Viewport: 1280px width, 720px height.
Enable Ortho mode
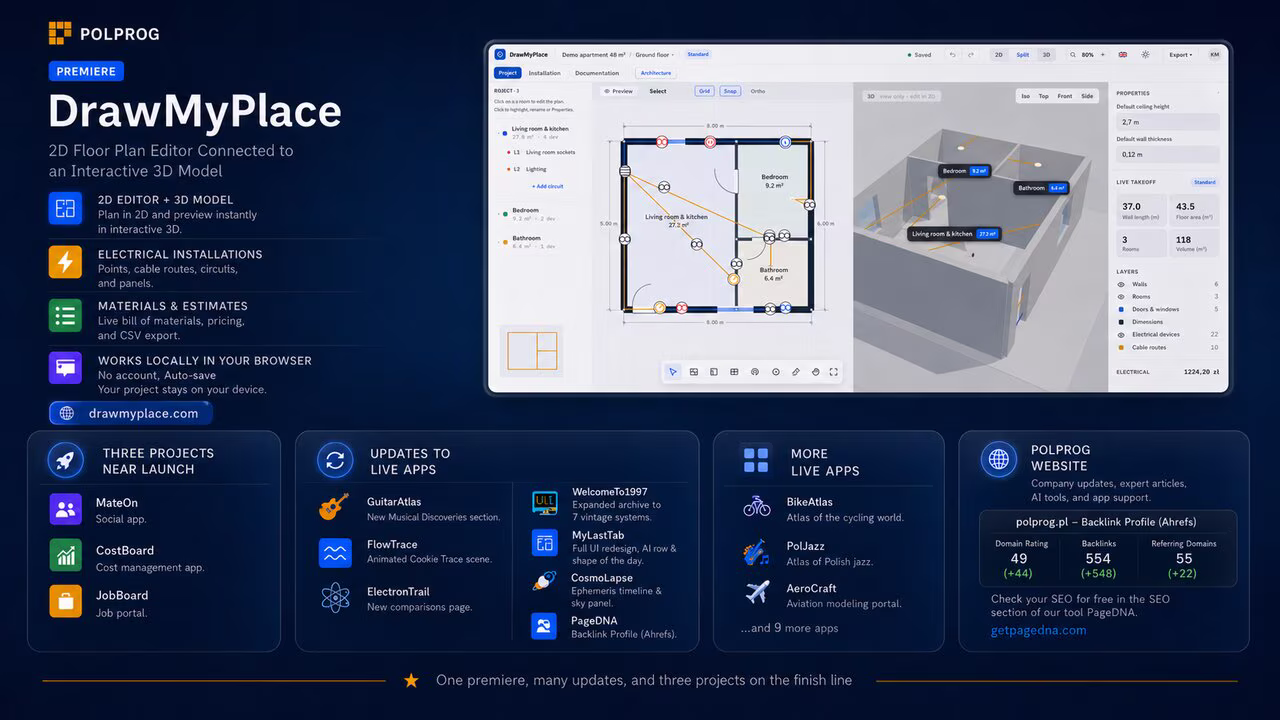[x=758, y=91]
